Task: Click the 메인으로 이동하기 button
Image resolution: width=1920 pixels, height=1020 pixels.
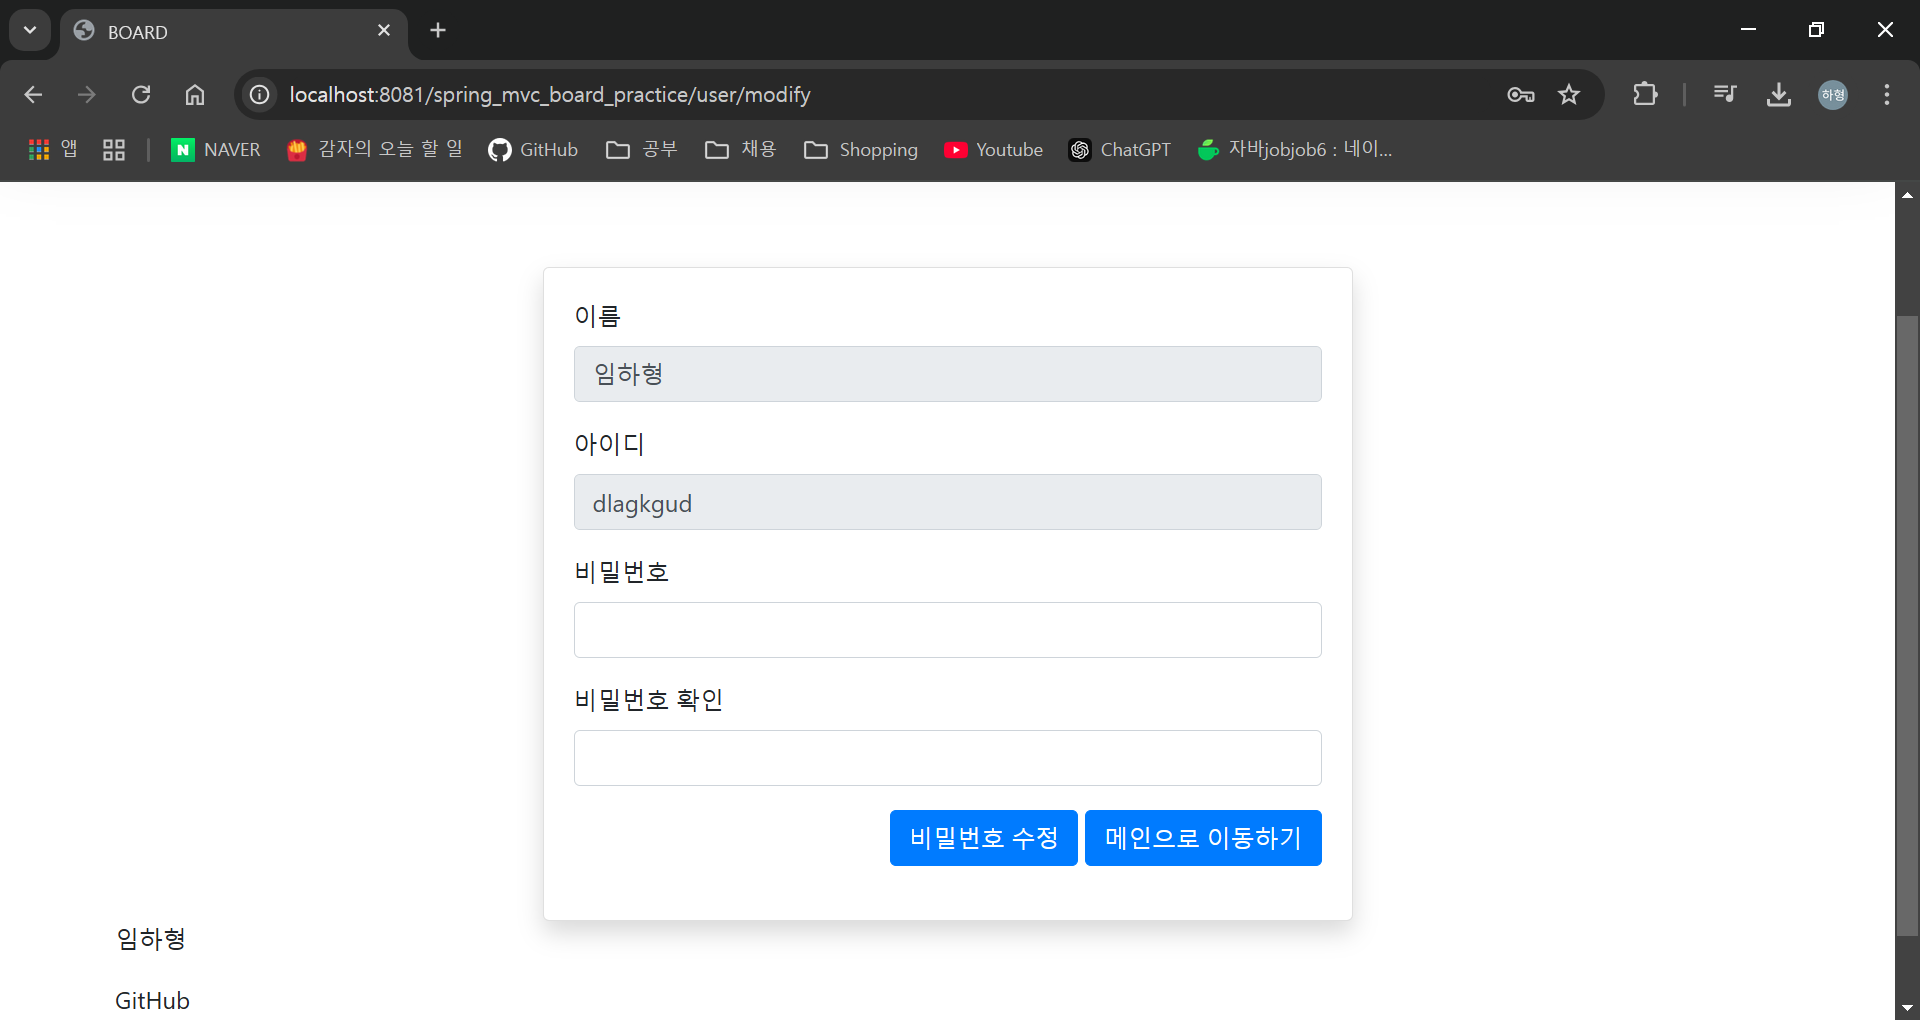Action: (x=1203, y=838)
